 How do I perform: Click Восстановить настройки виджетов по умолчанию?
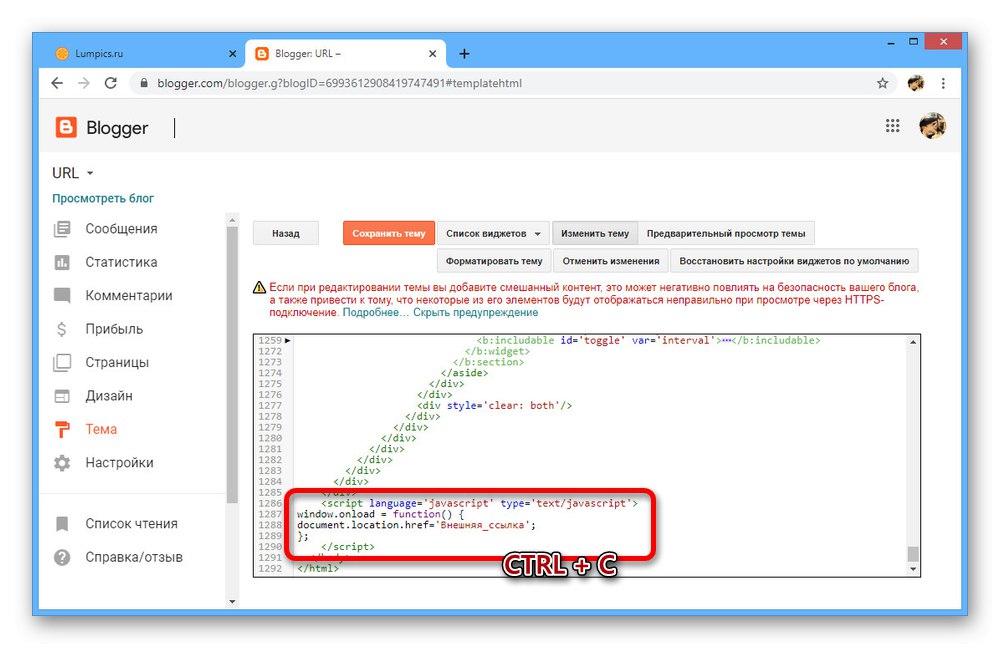tap(794, 261)
